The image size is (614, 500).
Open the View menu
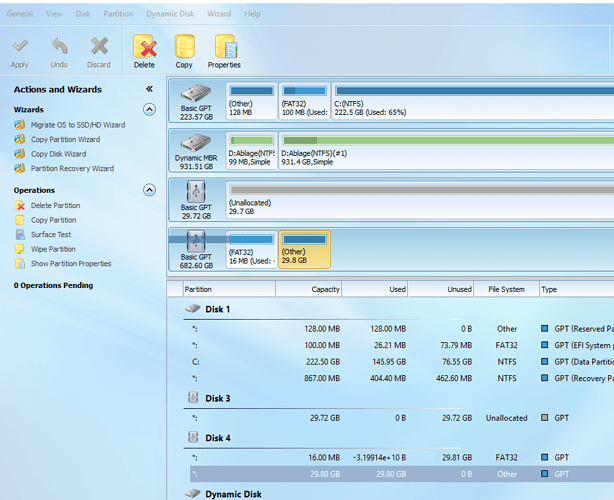(54, 14)
